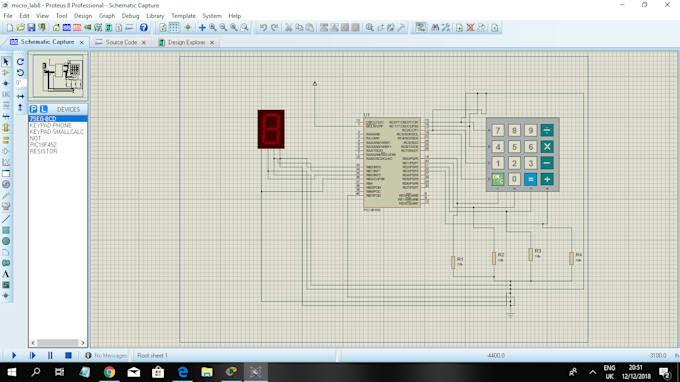Viewport: 680px width, 382px height.
Task: Click the P pick devices button
Action: click(x=33, y=109)
